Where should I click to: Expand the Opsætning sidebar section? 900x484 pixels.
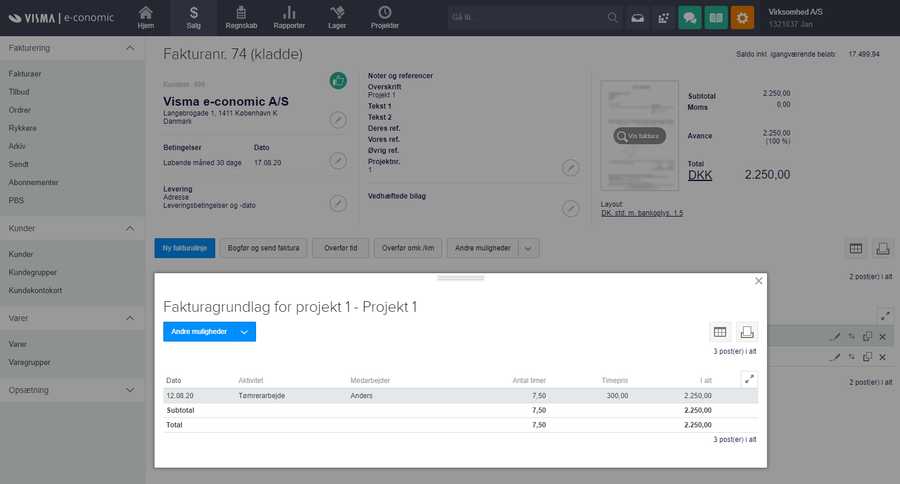click(130, 390)
